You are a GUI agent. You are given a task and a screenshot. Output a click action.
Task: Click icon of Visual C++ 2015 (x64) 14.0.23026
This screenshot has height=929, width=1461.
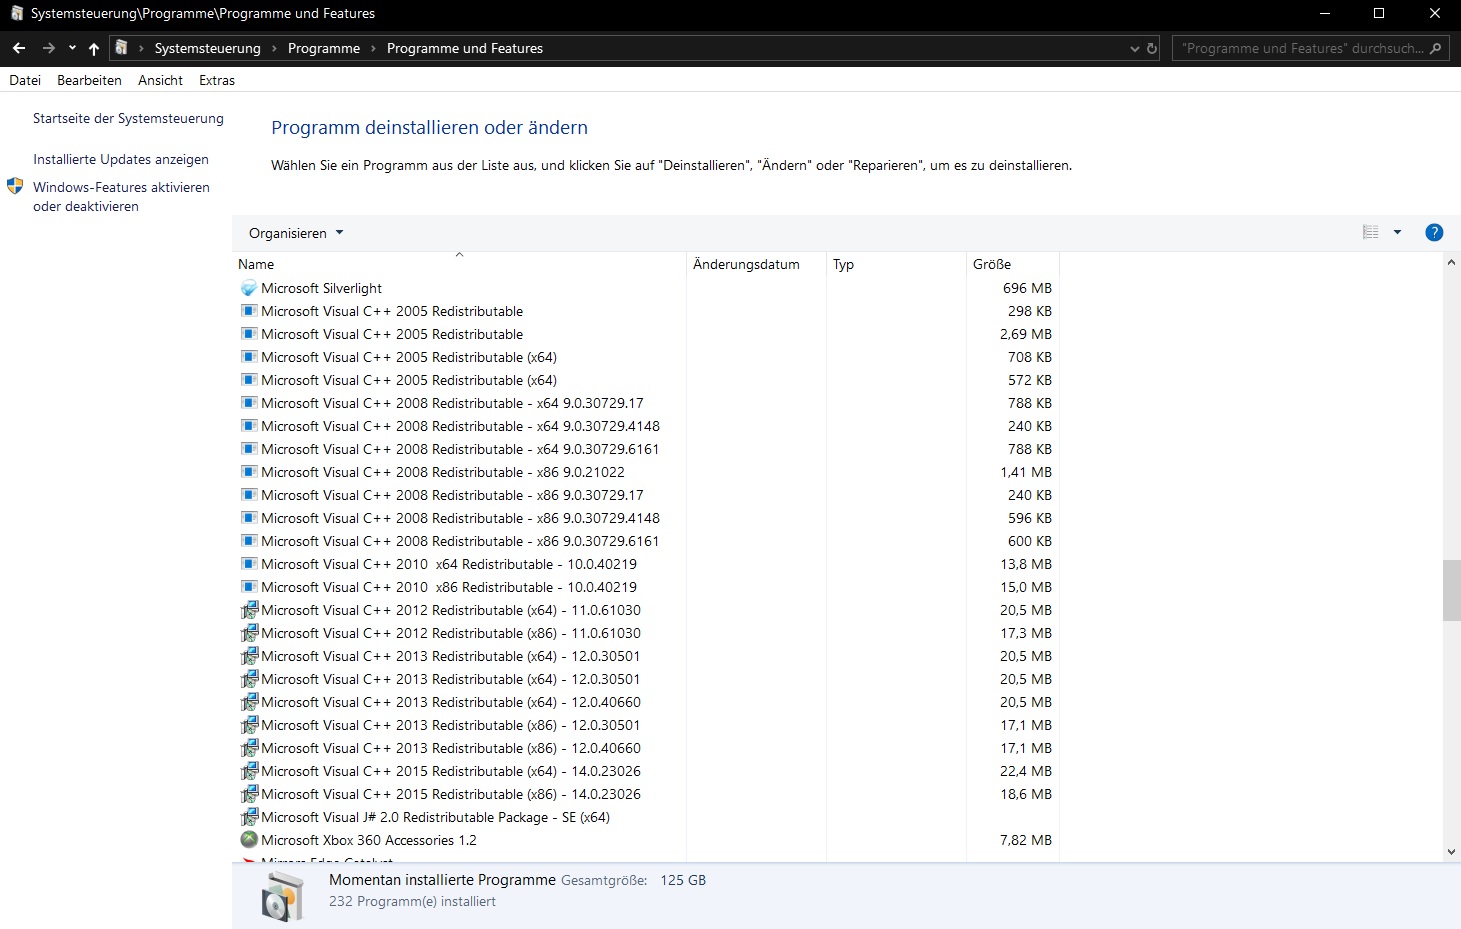tap(249, 771)
